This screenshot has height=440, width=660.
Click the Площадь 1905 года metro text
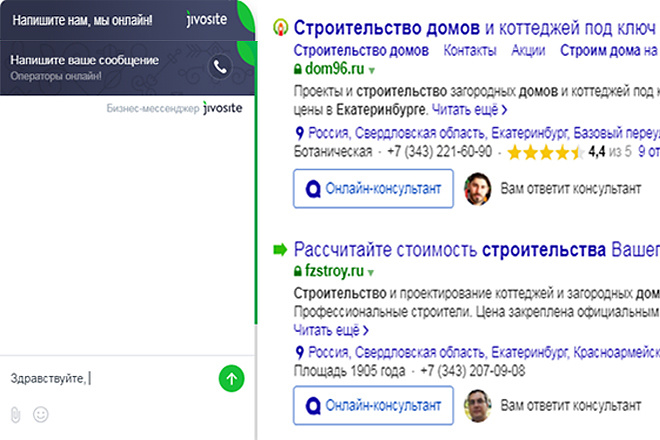[349, 371]
